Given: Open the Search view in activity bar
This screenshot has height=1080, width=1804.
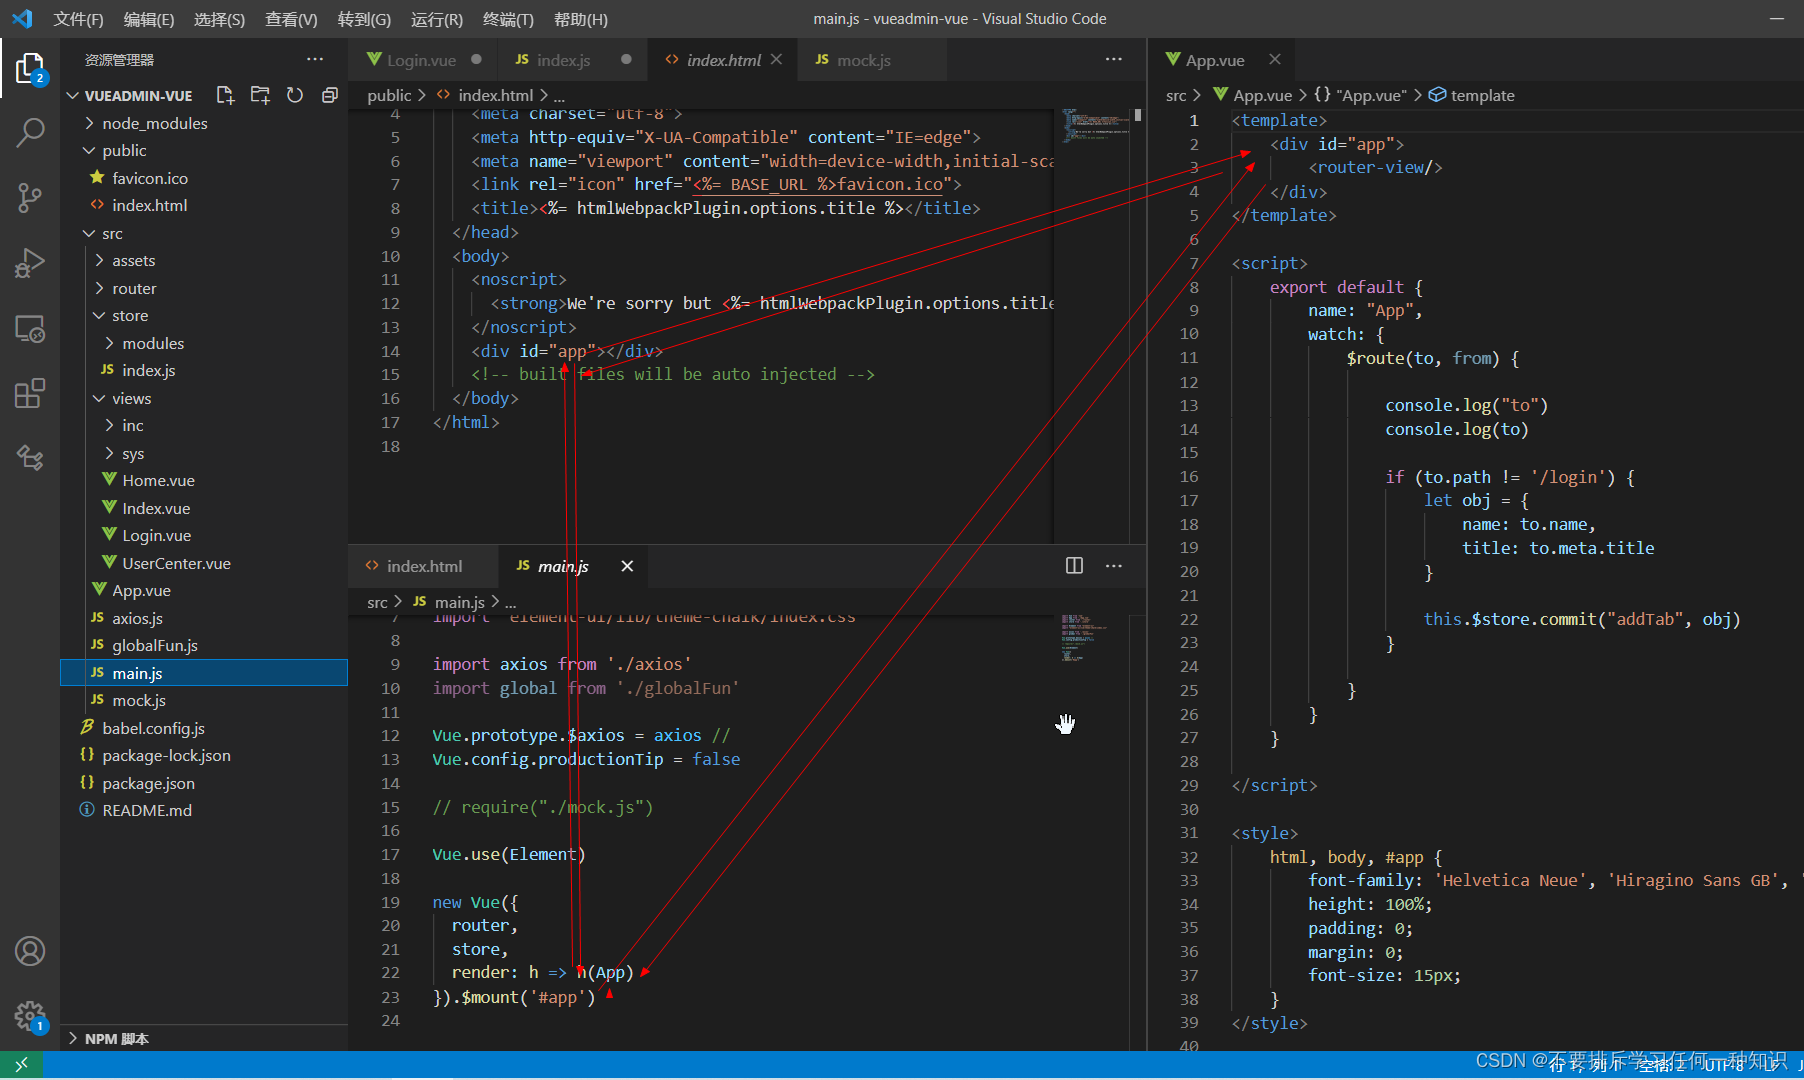Looking at the screenshot, I should click(x=30, y=132).
